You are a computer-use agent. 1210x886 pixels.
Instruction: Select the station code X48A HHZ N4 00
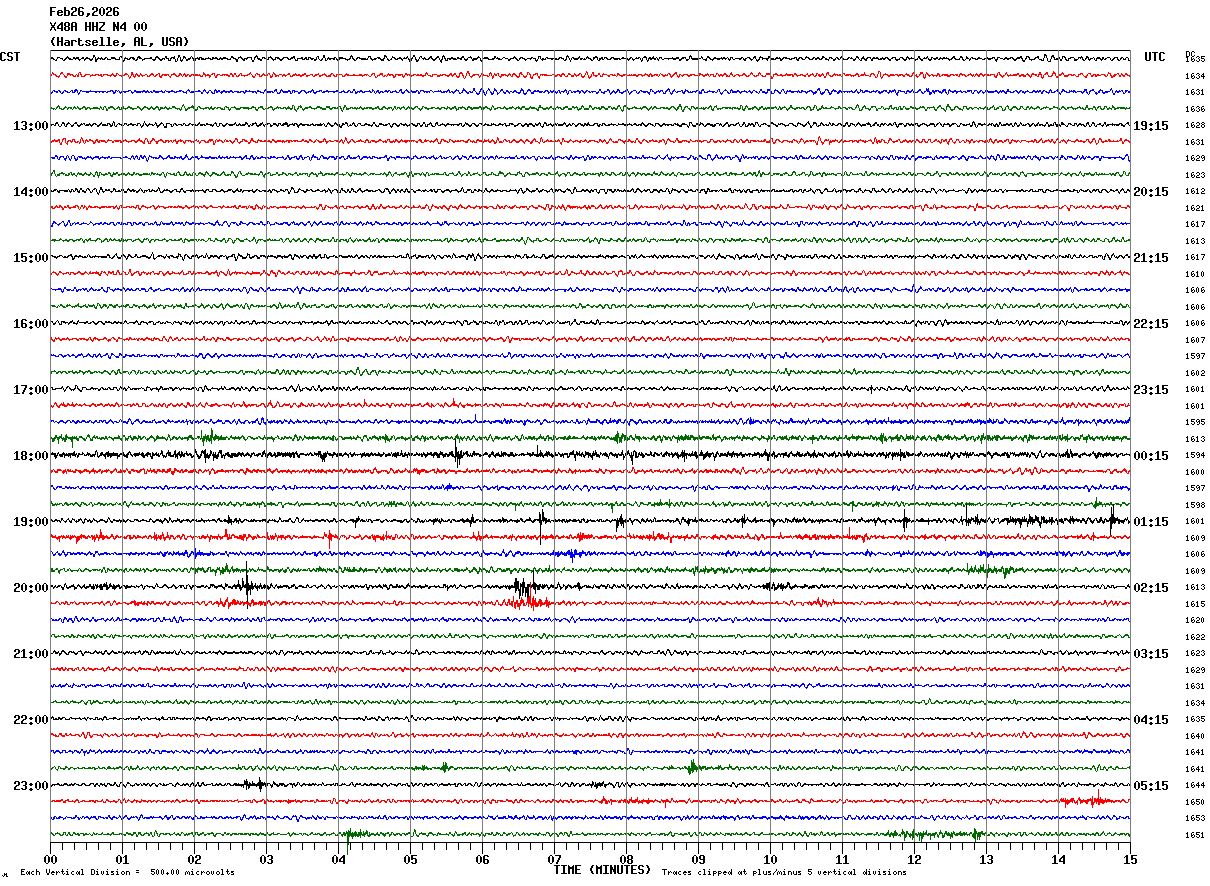pos(98,27)
